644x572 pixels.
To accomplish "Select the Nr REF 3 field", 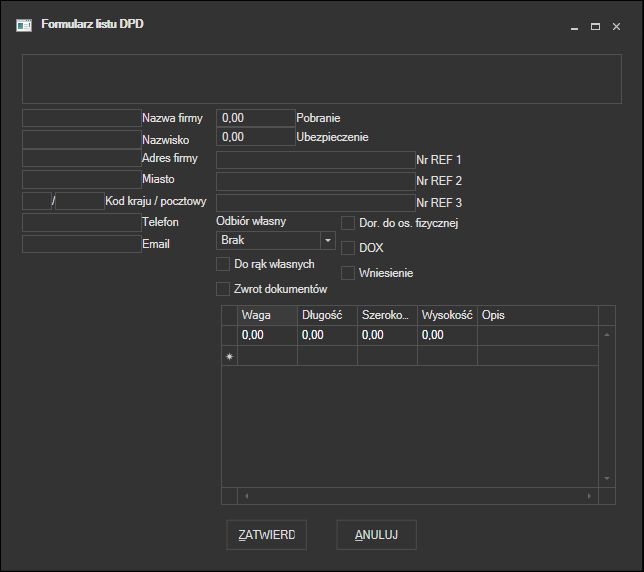I will (x=316, y=203).
